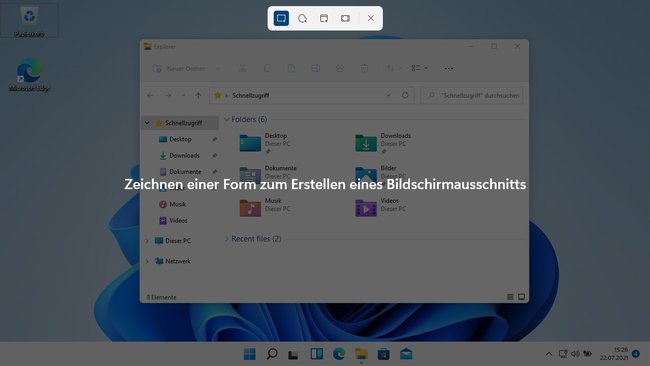Screen dimensions: 650x366
Task: Open the clock and date panel
Action: tap(614, 354)
